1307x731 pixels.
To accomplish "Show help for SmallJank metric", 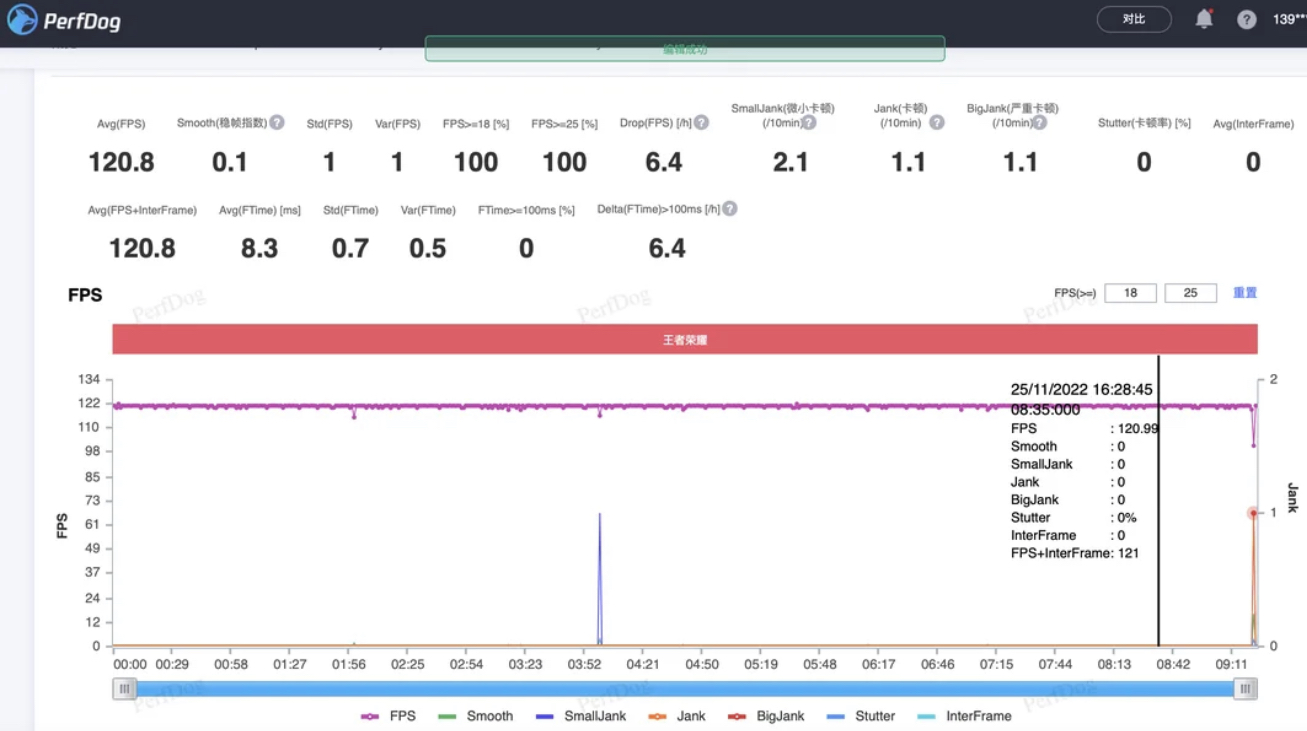I will pos(809,123).
